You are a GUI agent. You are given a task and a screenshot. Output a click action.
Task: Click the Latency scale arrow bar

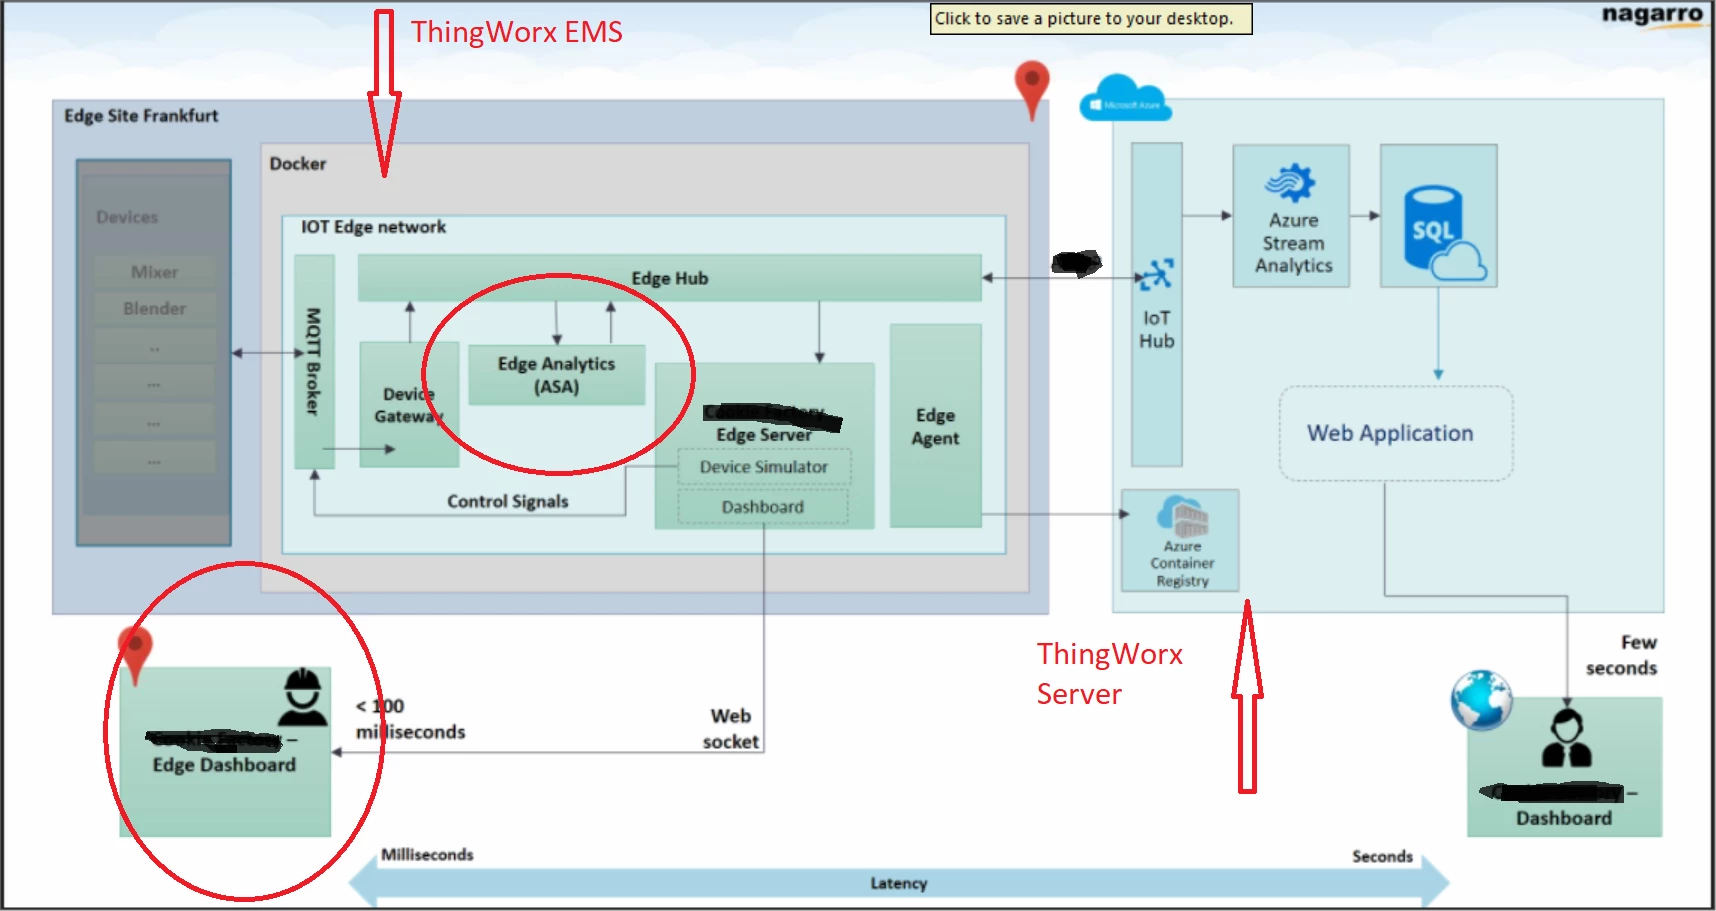(898, 882)
